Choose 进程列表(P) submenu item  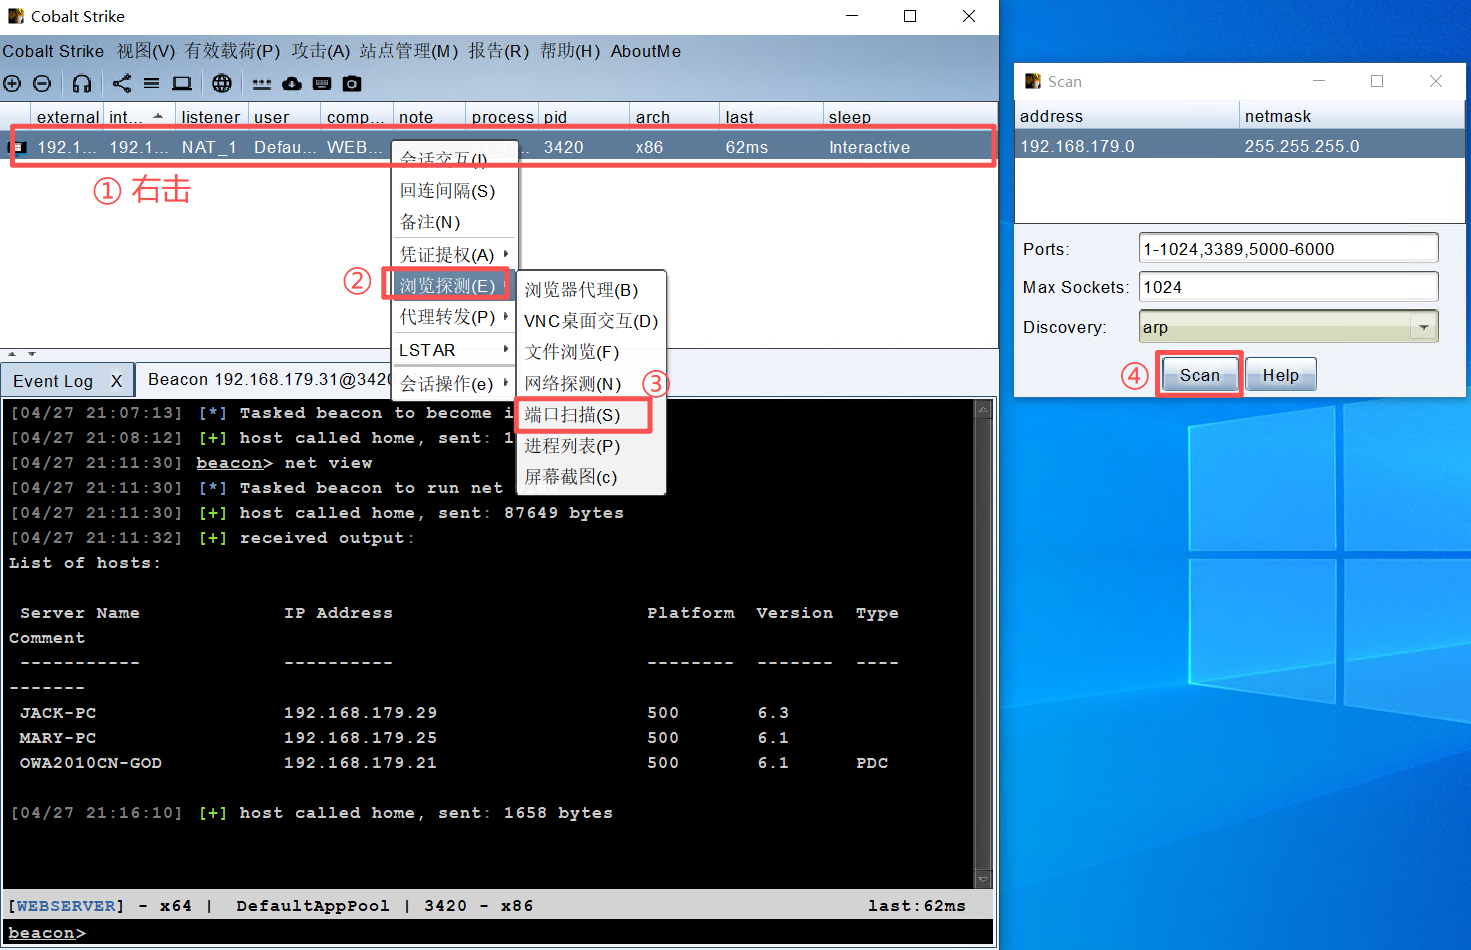[x=591, y=446]
